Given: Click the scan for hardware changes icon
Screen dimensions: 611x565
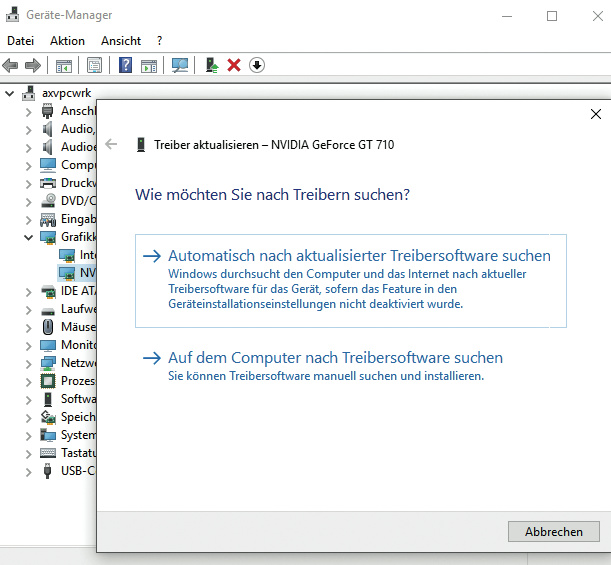Looking at the screenshot, I should 180,65.
